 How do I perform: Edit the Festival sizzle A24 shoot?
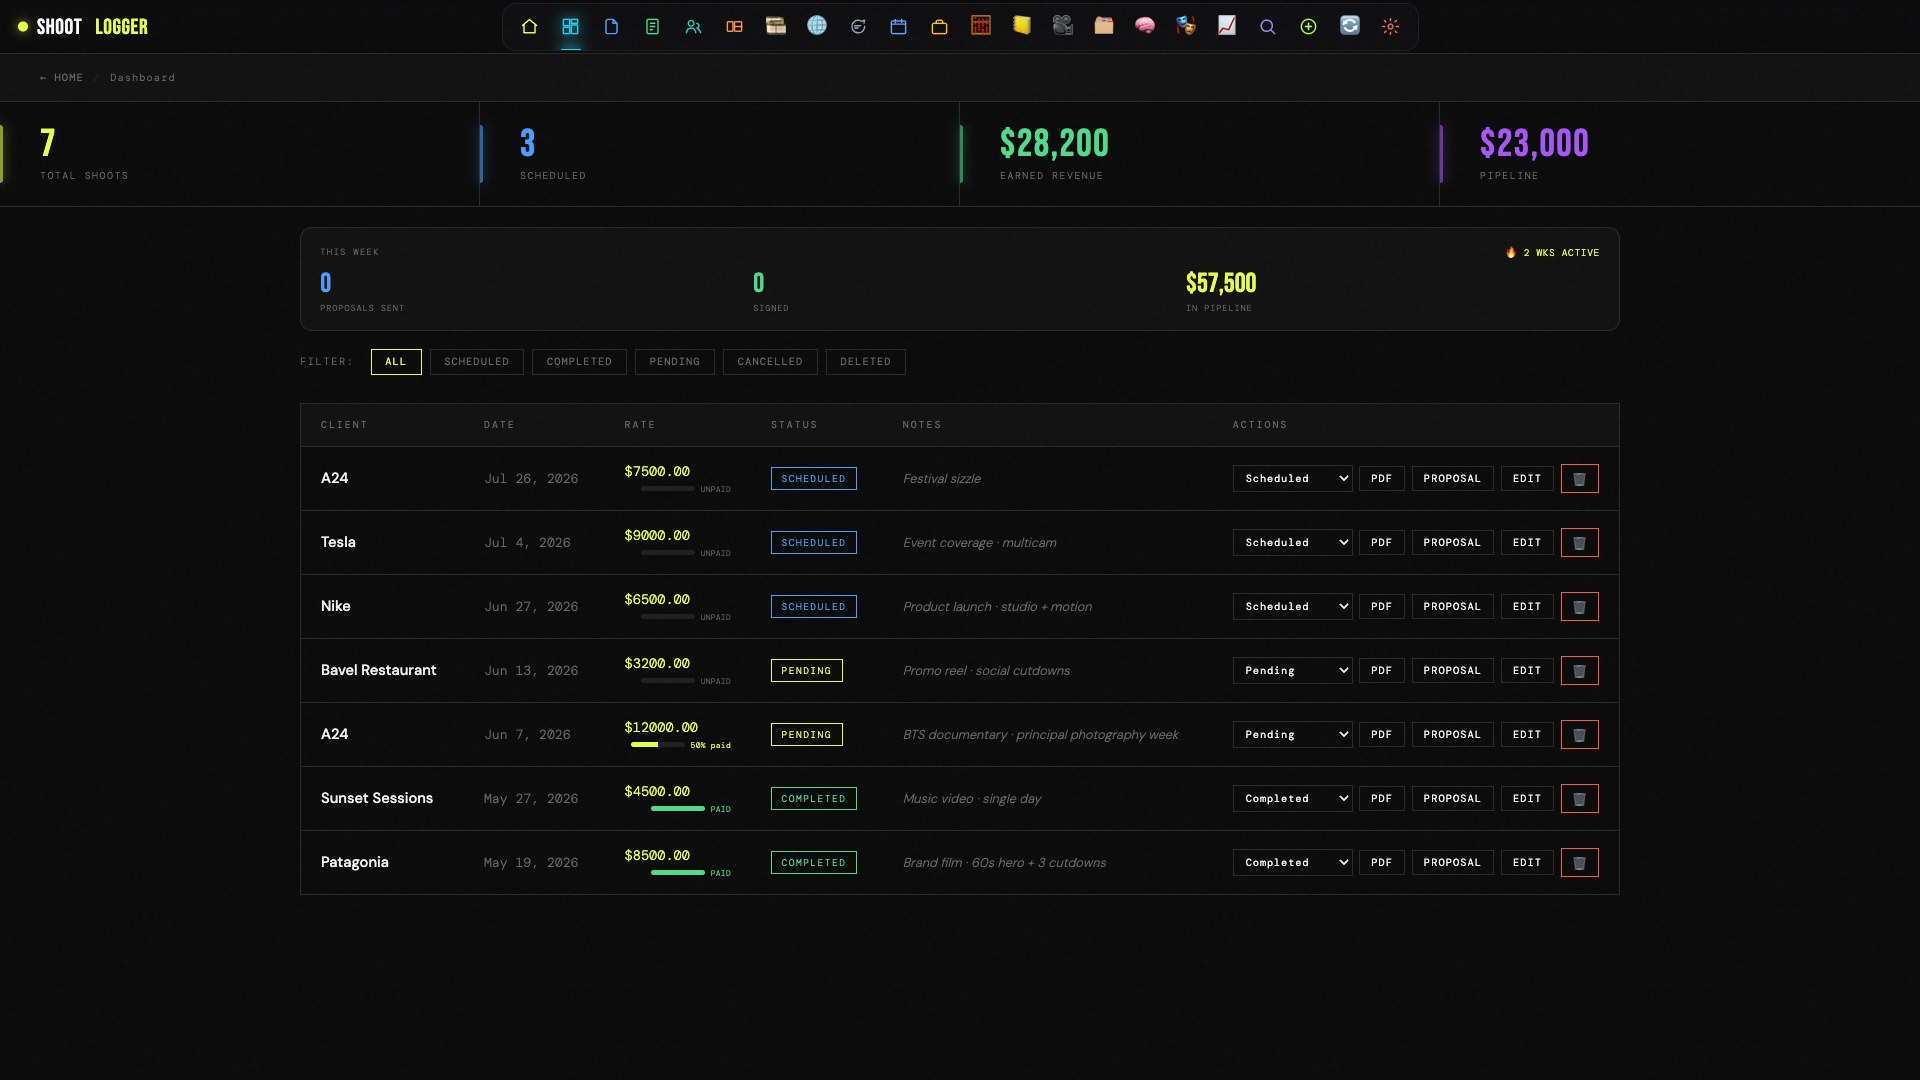click(1527, 479)
